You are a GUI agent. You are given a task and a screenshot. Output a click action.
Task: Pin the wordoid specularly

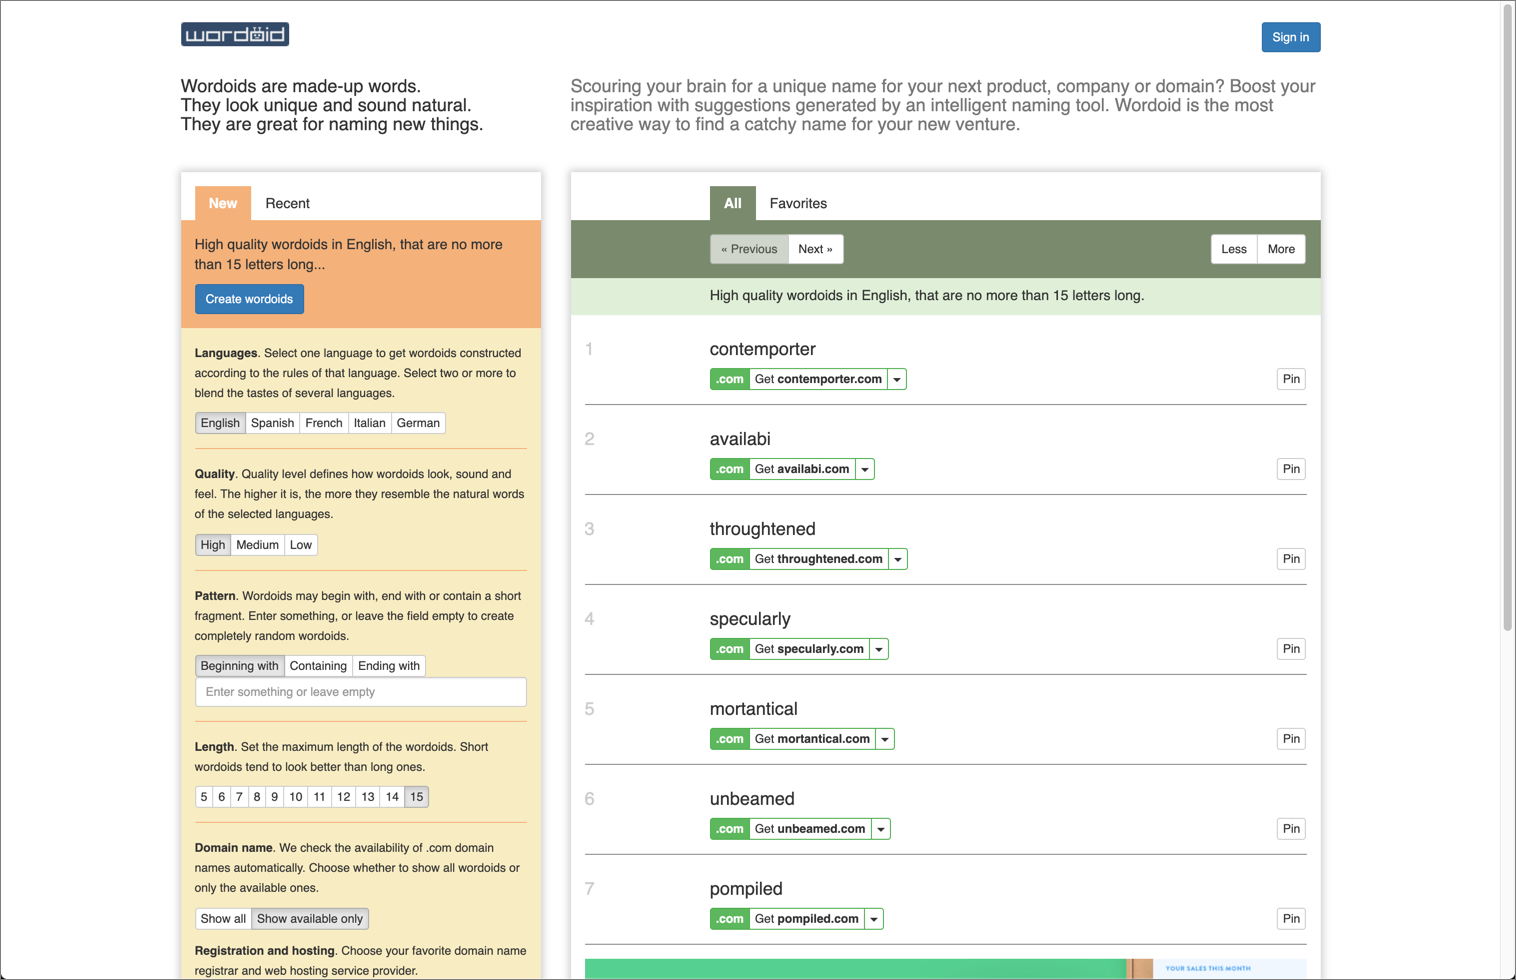click(1291, 649)
